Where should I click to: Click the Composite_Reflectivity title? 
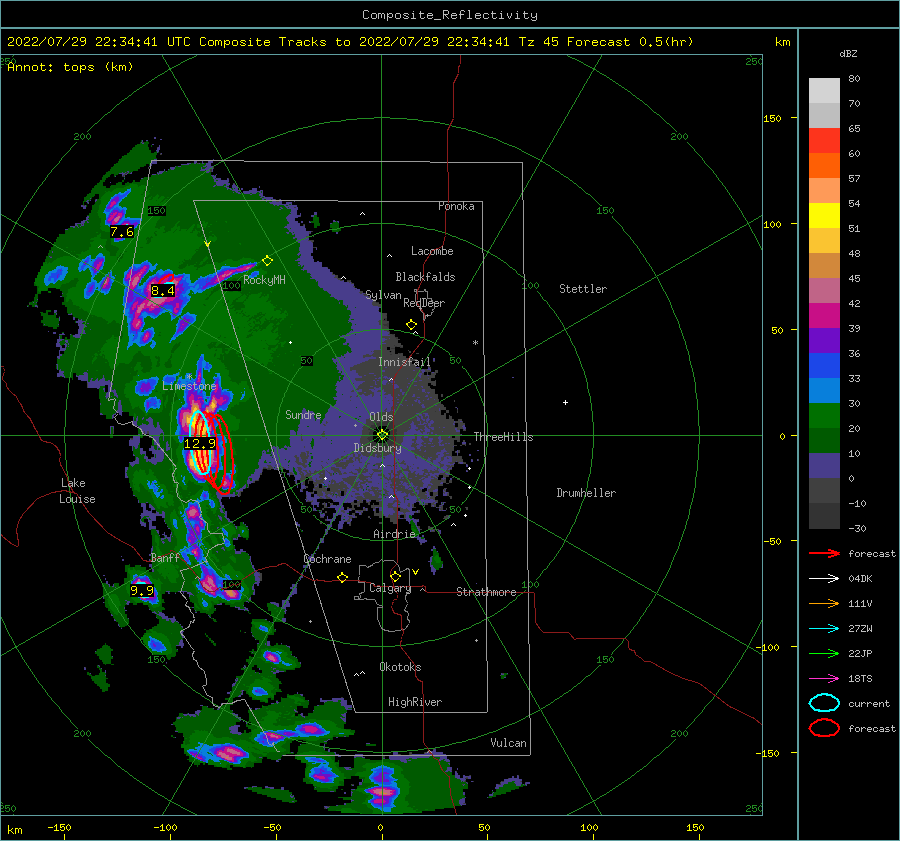point(450,15)
